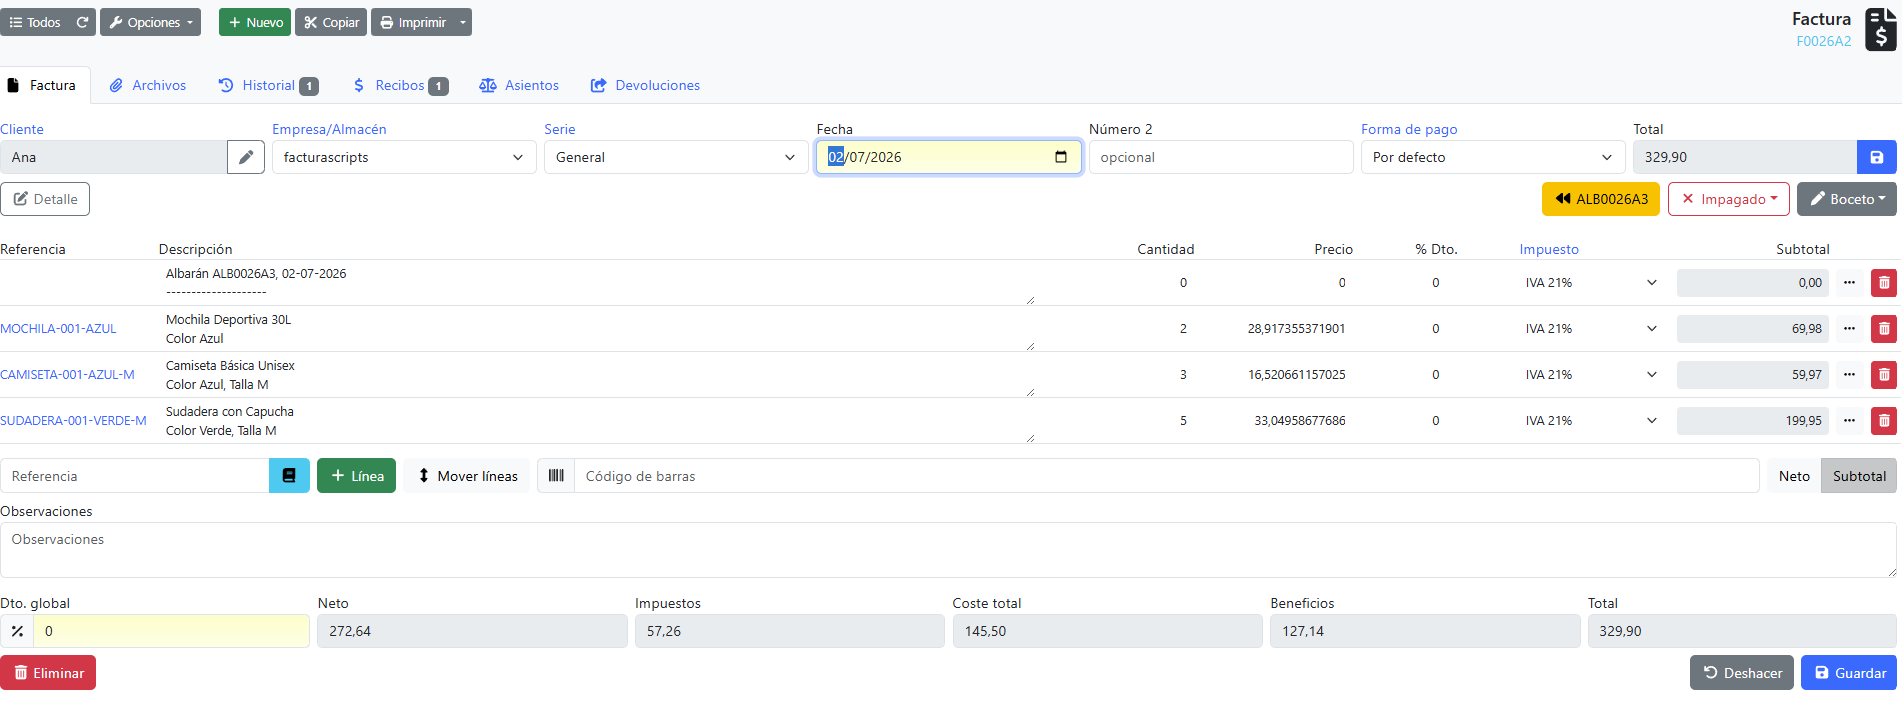Image resolution: width=1902 pixels, height=703 pixels.
Task: Click the Guardar button
Action: tap(1849, 673)
